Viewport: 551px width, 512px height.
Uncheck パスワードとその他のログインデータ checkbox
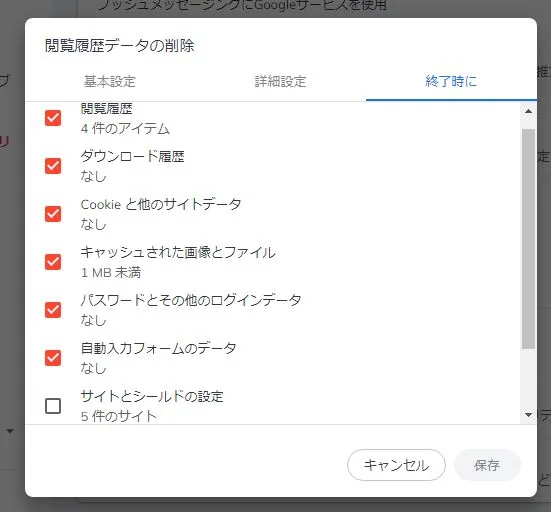tap(53, 310)
